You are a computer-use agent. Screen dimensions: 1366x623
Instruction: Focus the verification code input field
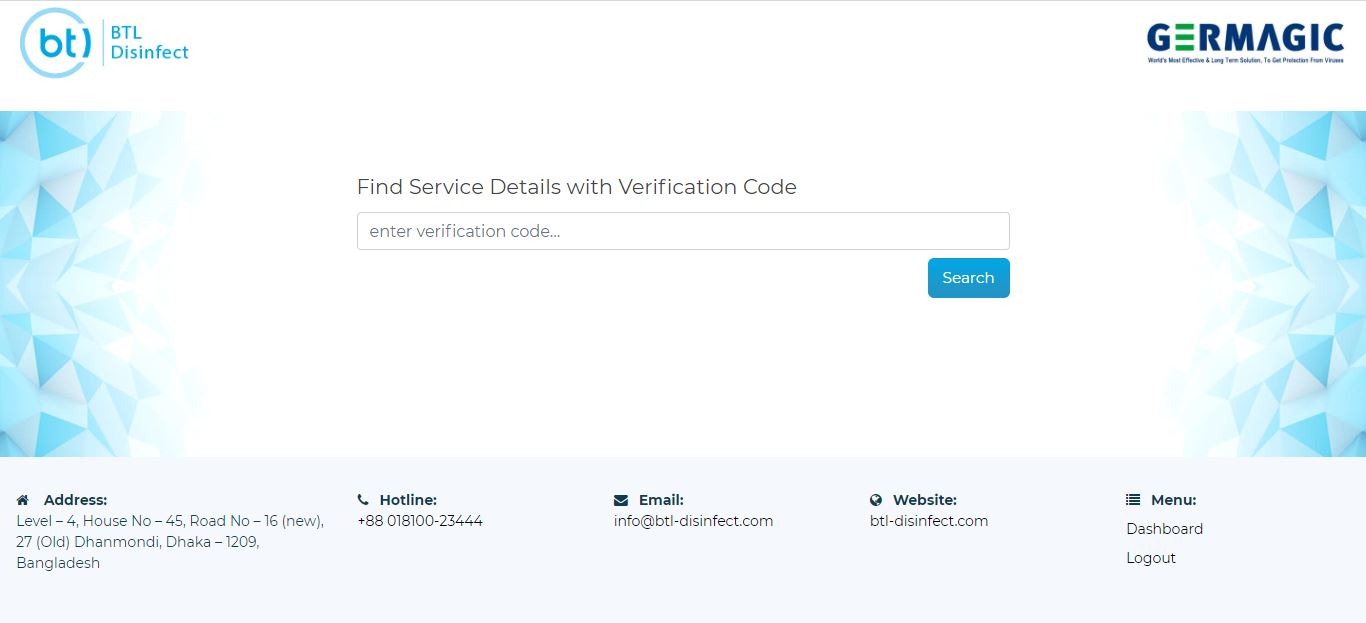[683, 231]
